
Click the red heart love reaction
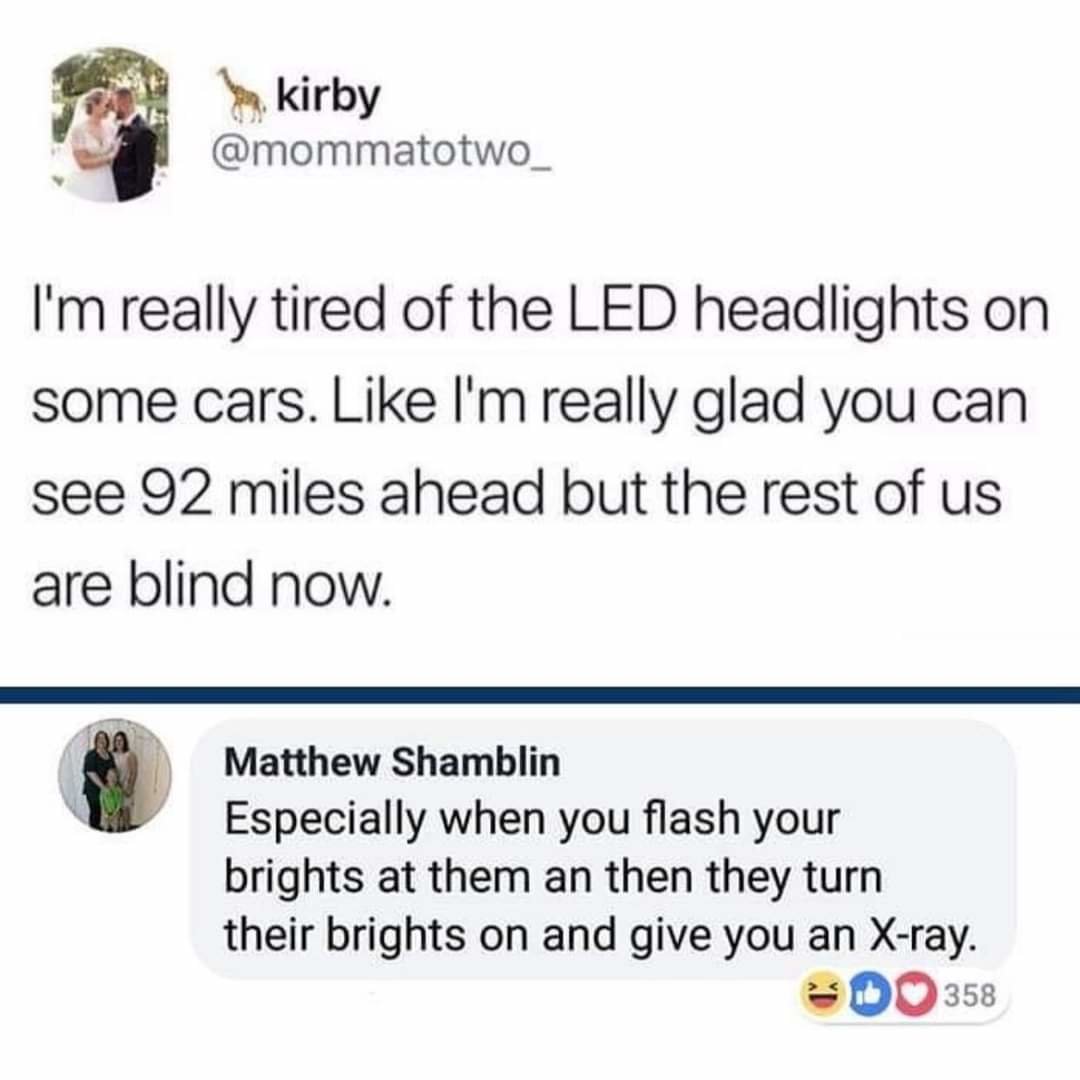tap(914, 995)
